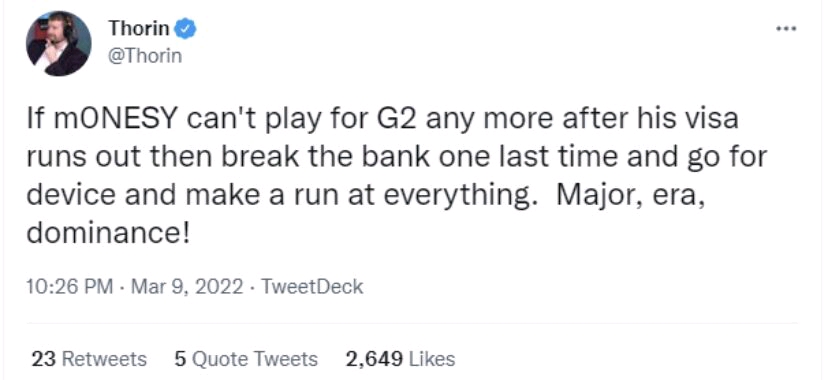828x380 pixels.
Task: Open the three-dot more options menu
Action: point(786,28)
